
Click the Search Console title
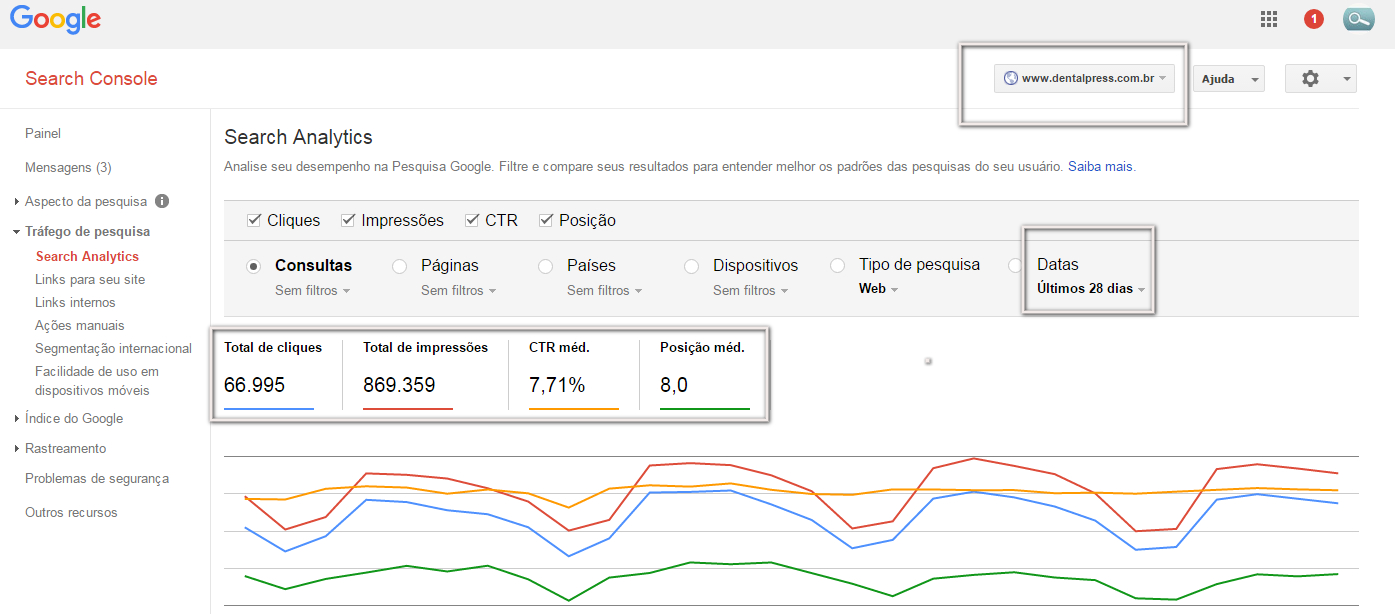point(91,79)
